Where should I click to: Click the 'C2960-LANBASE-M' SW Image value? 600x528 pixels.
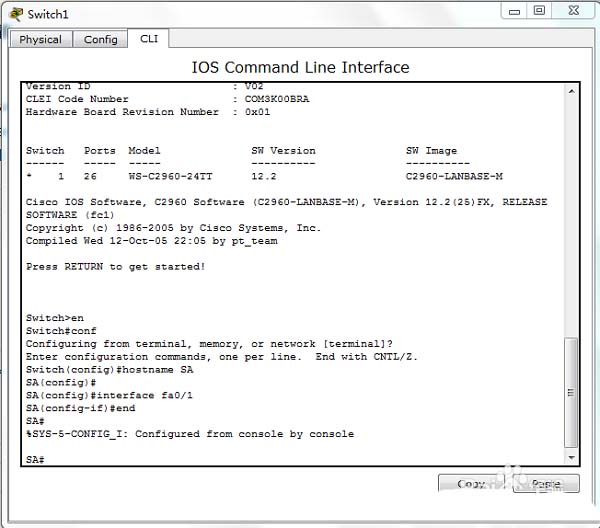[x=454, y=176]
